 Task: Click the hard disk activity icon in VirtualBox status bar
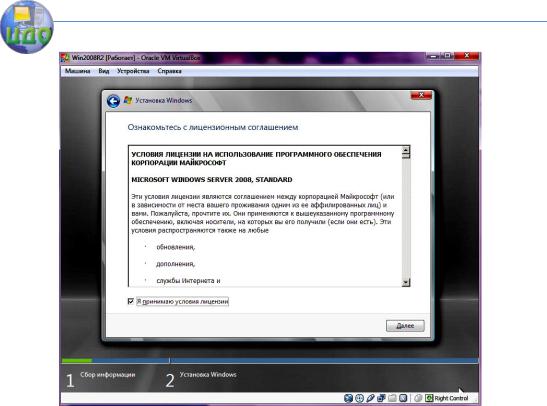tap(348, 398)
